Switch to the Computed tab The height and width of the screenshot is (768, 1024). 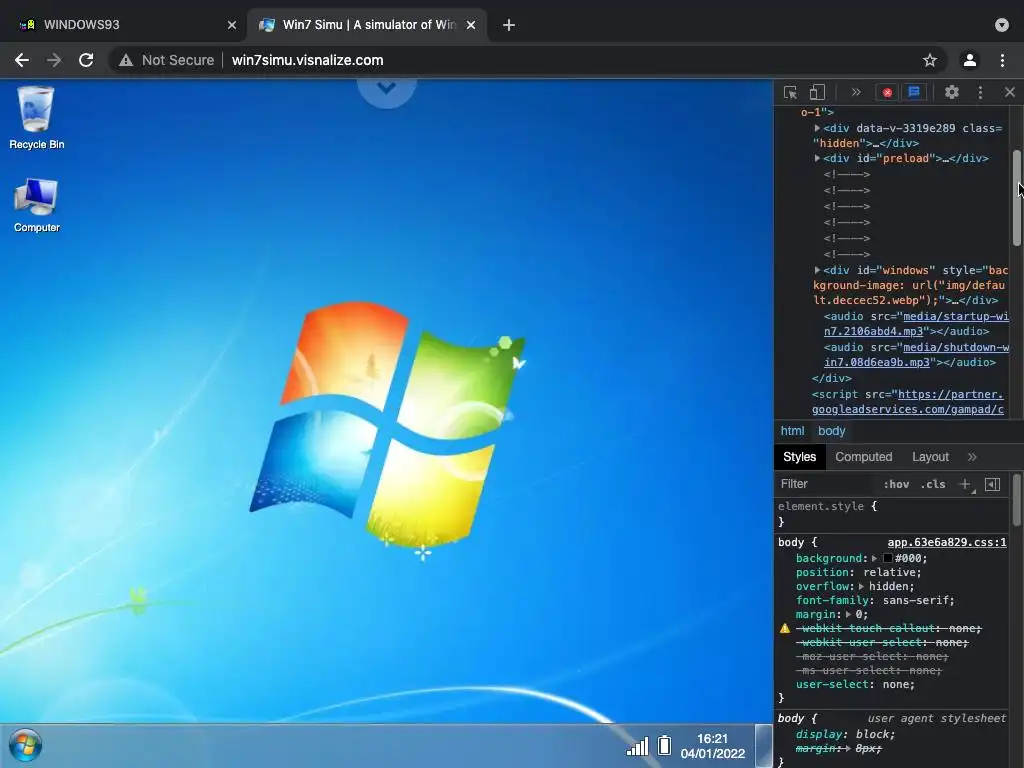[x=863, y=457]
